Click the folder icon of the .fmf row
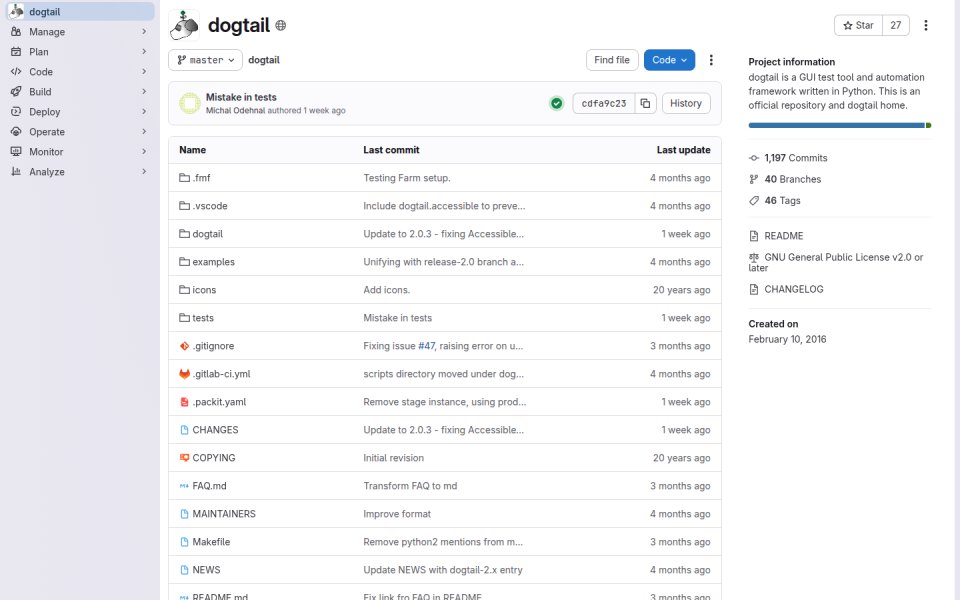Viewport: 960px width, 600px height. click(184, 178)
